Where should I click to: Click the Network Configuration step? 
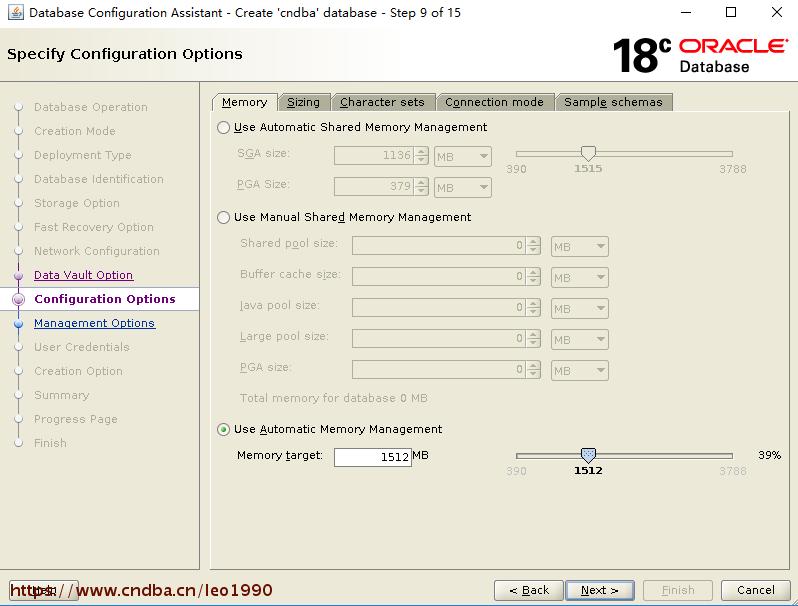pyautogui.click(x=97, y=251)
